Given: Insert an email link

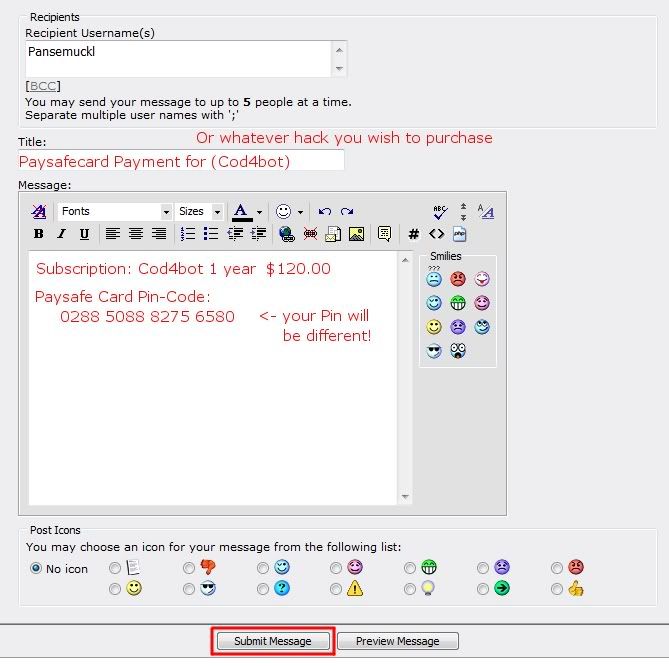Looking at the screenshot, I should pos(333,234).
